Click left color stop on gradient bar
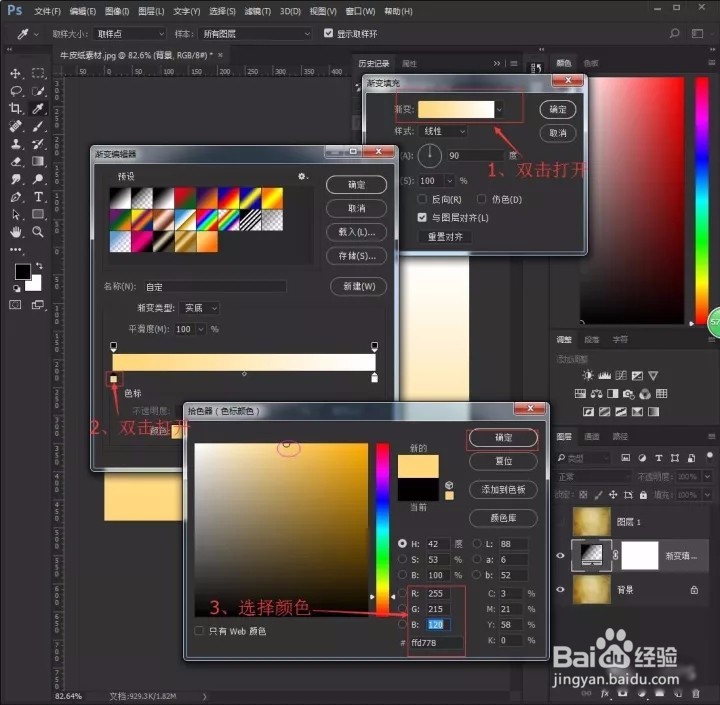This screenshot has height=705, width=720. click(x=113, y=378)
